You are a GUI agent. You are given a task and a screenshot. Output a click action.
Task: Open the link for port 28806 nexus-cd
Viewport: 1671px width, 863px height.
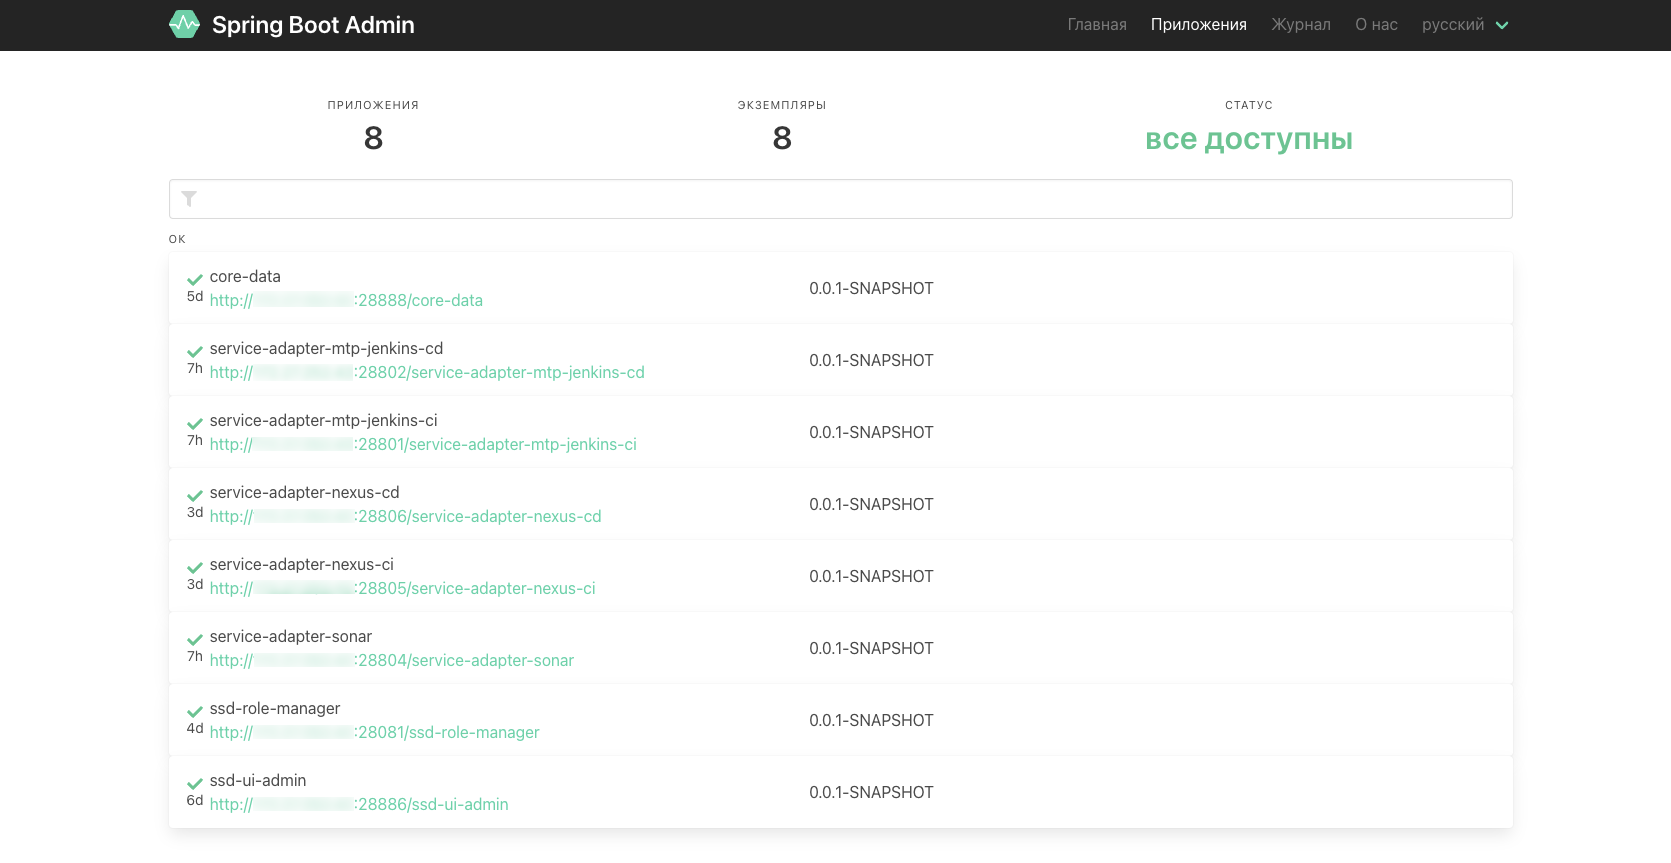pyautogui.click(x=405, y=516)
